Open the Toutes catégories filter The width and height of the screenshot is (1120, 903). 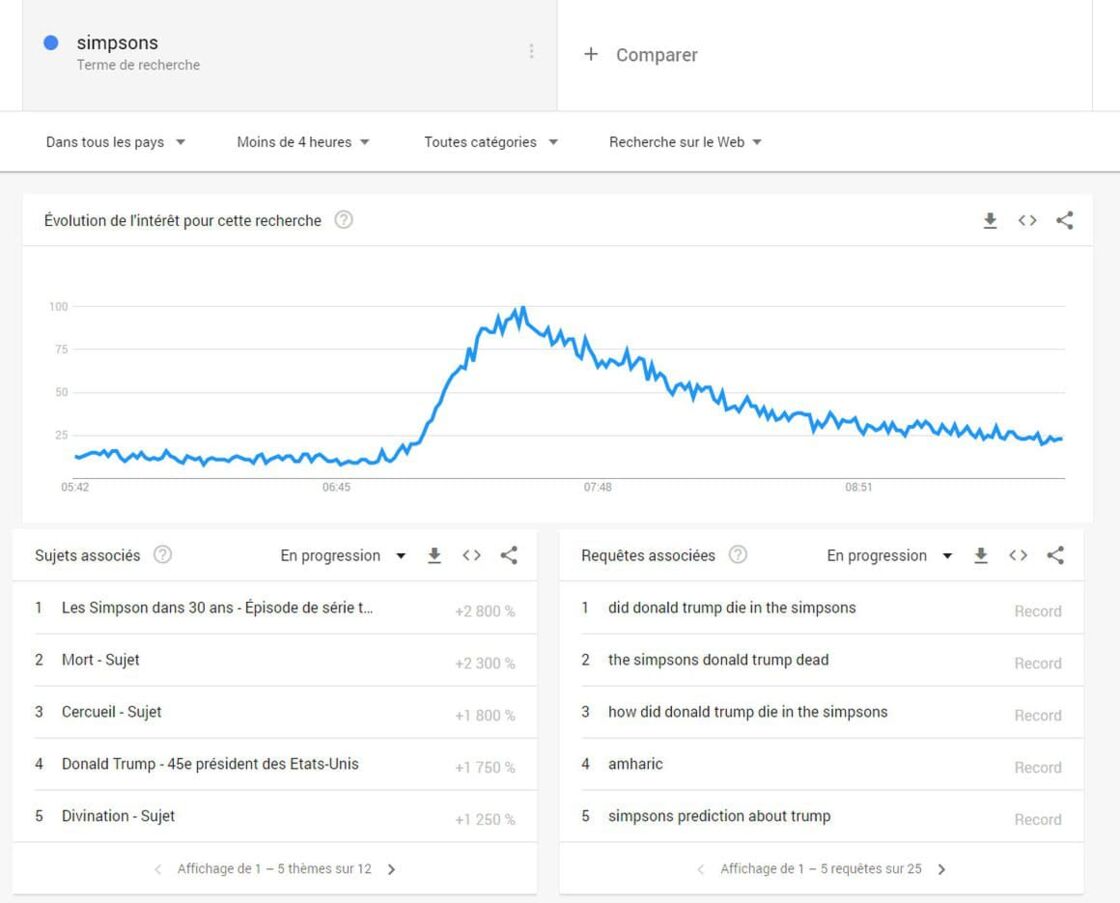click(x=491, y=142)
